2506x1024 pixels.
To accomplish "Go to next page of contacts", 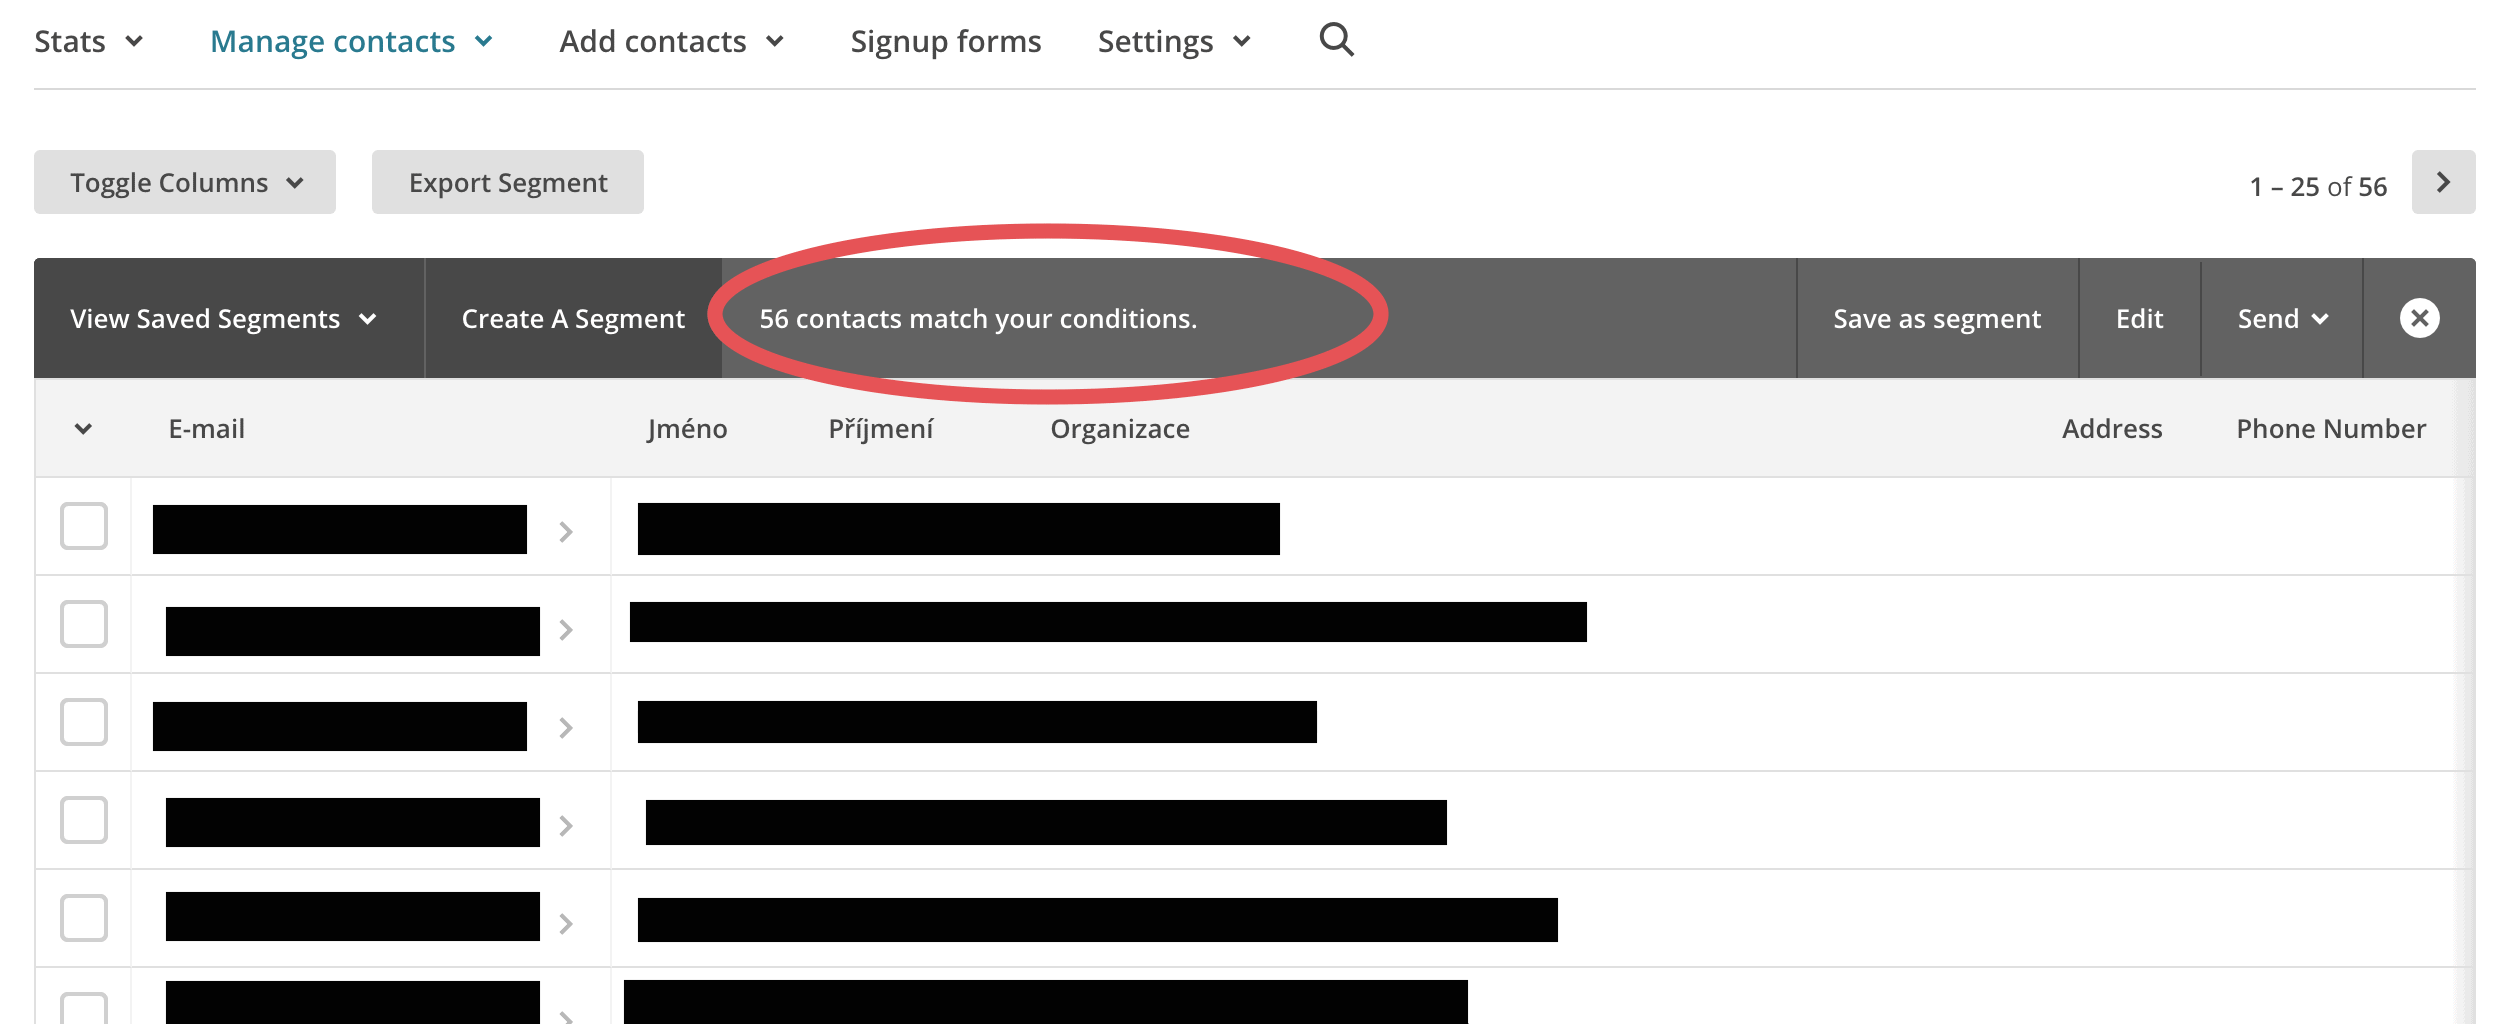I will (2442, 182).
